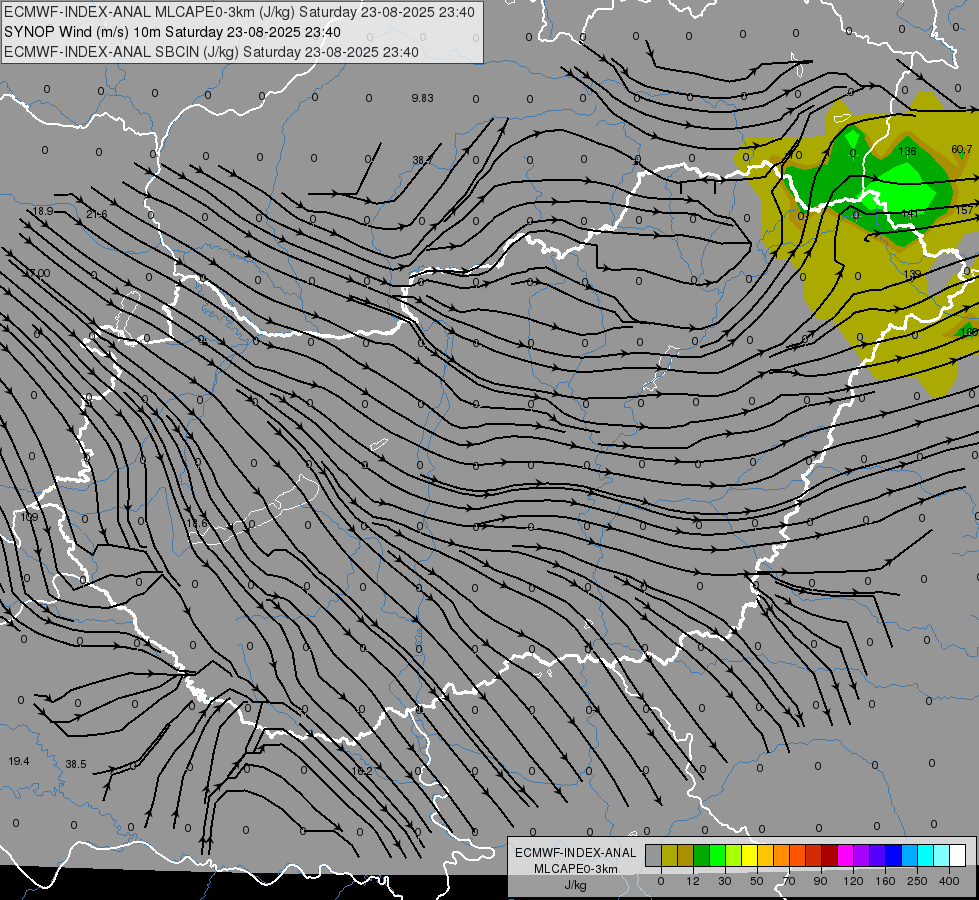The width and height of the screenshot is (979, 900).
Task: Click the olive-yellow legend swatch above 0
Action: [669, 855]
